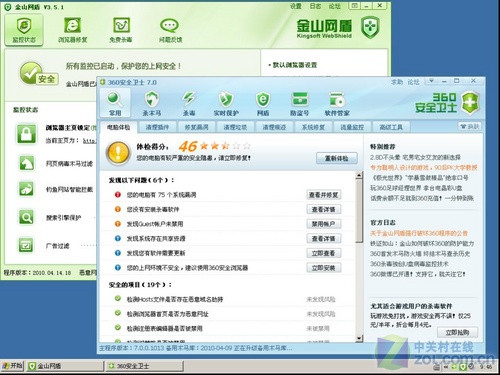Click magnifier icon for 搜索引擎保护
The height and width of the screenshot is (375, 500).
pyautogui.click(x=26, y=217)
